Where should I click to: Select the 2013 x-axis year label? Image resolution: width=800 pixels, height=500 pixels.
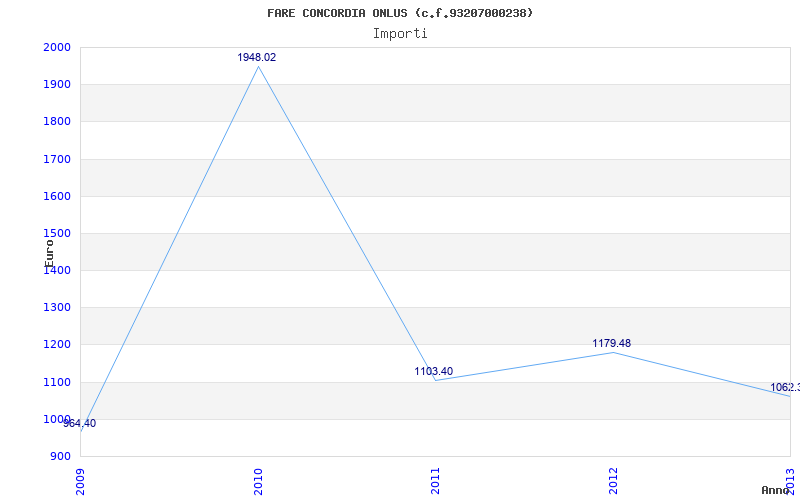click(791, 482)
